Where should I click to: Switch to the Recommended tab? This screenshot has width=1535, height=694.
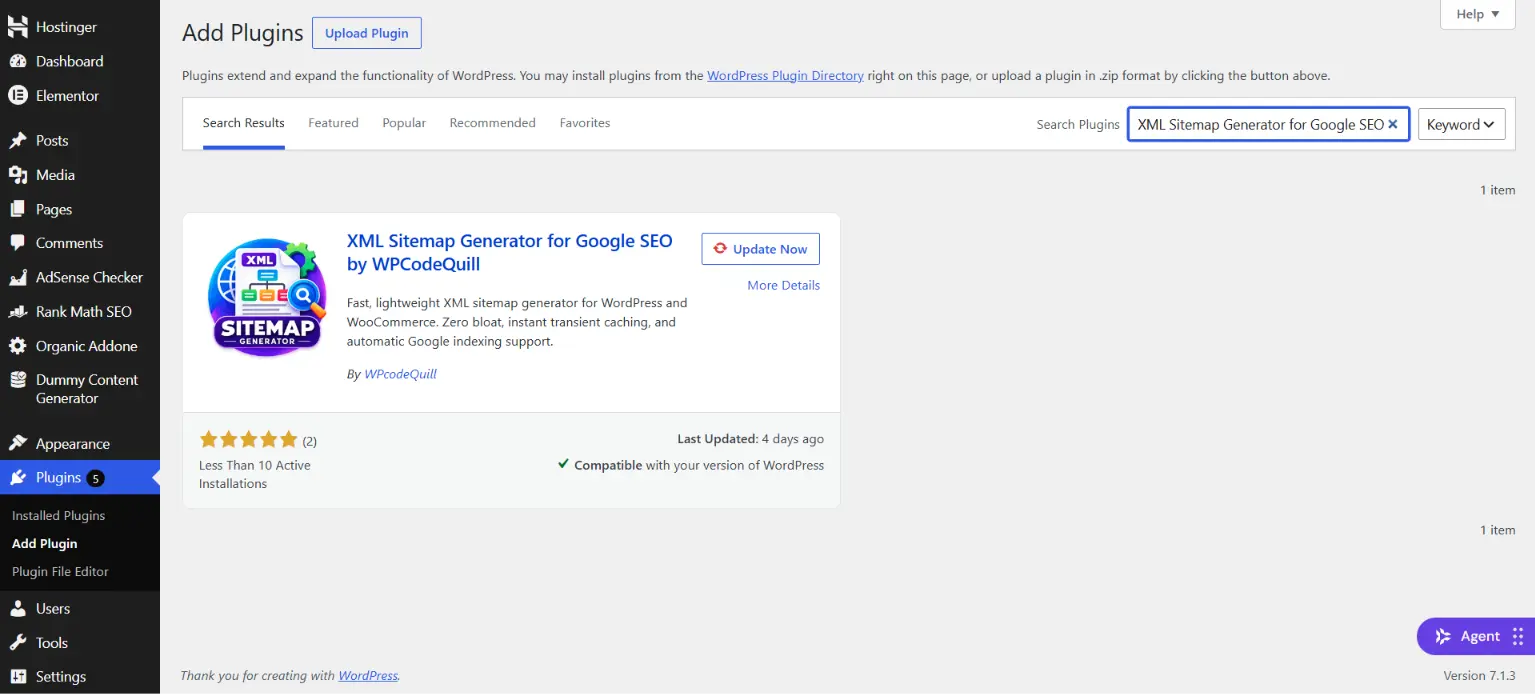(x=492, y=123)
